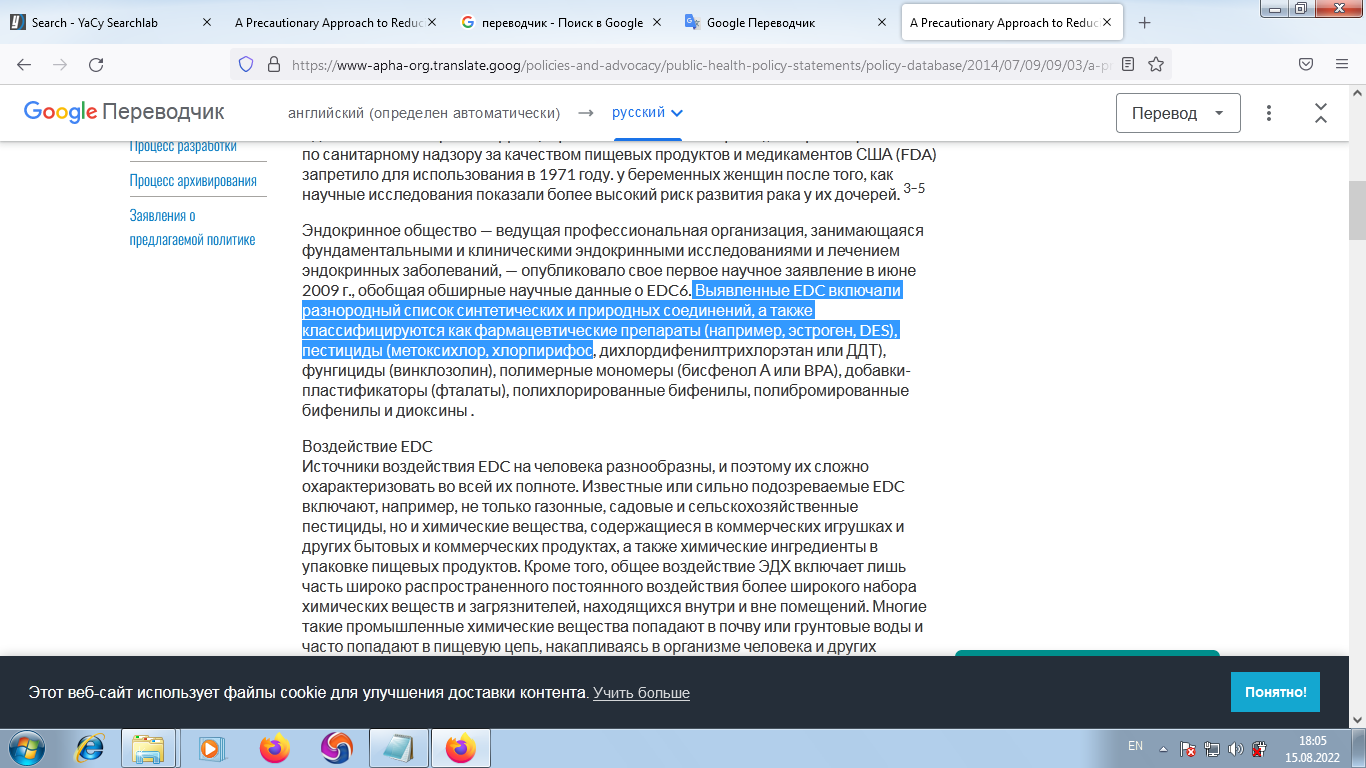Toggle reader view in the address bar
This screenshot has width=1366, height=768.
1128,64
